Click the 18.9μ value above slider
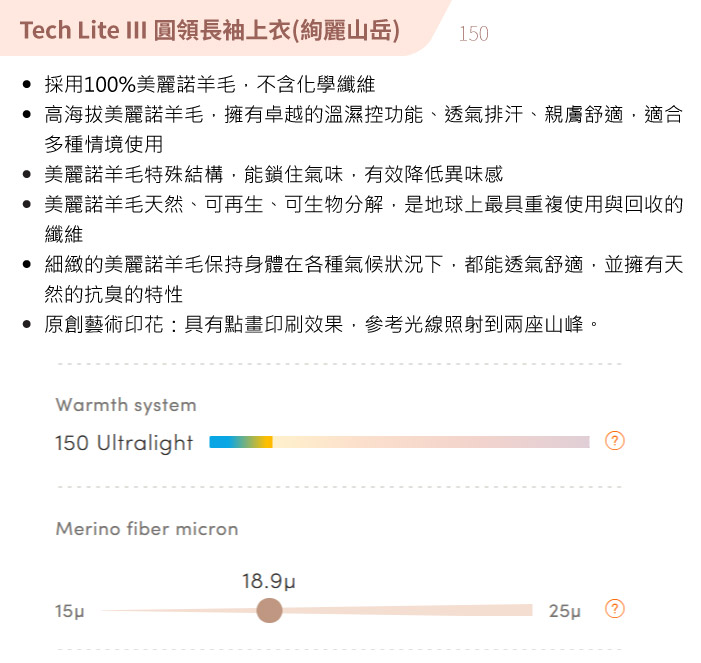This screenshot has height=663, width=701. click(269, 581)
